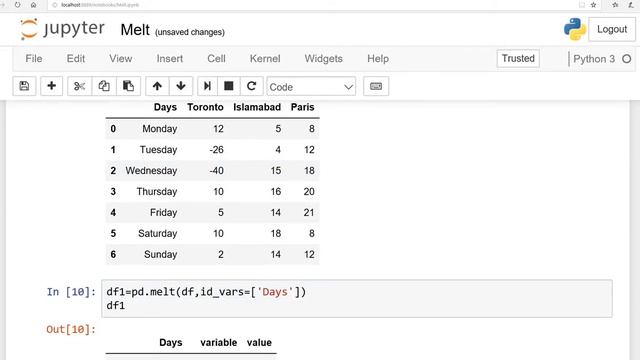Click the browser address bar
This screenshot has width=640, height=360.
click(x=310, y=5)
